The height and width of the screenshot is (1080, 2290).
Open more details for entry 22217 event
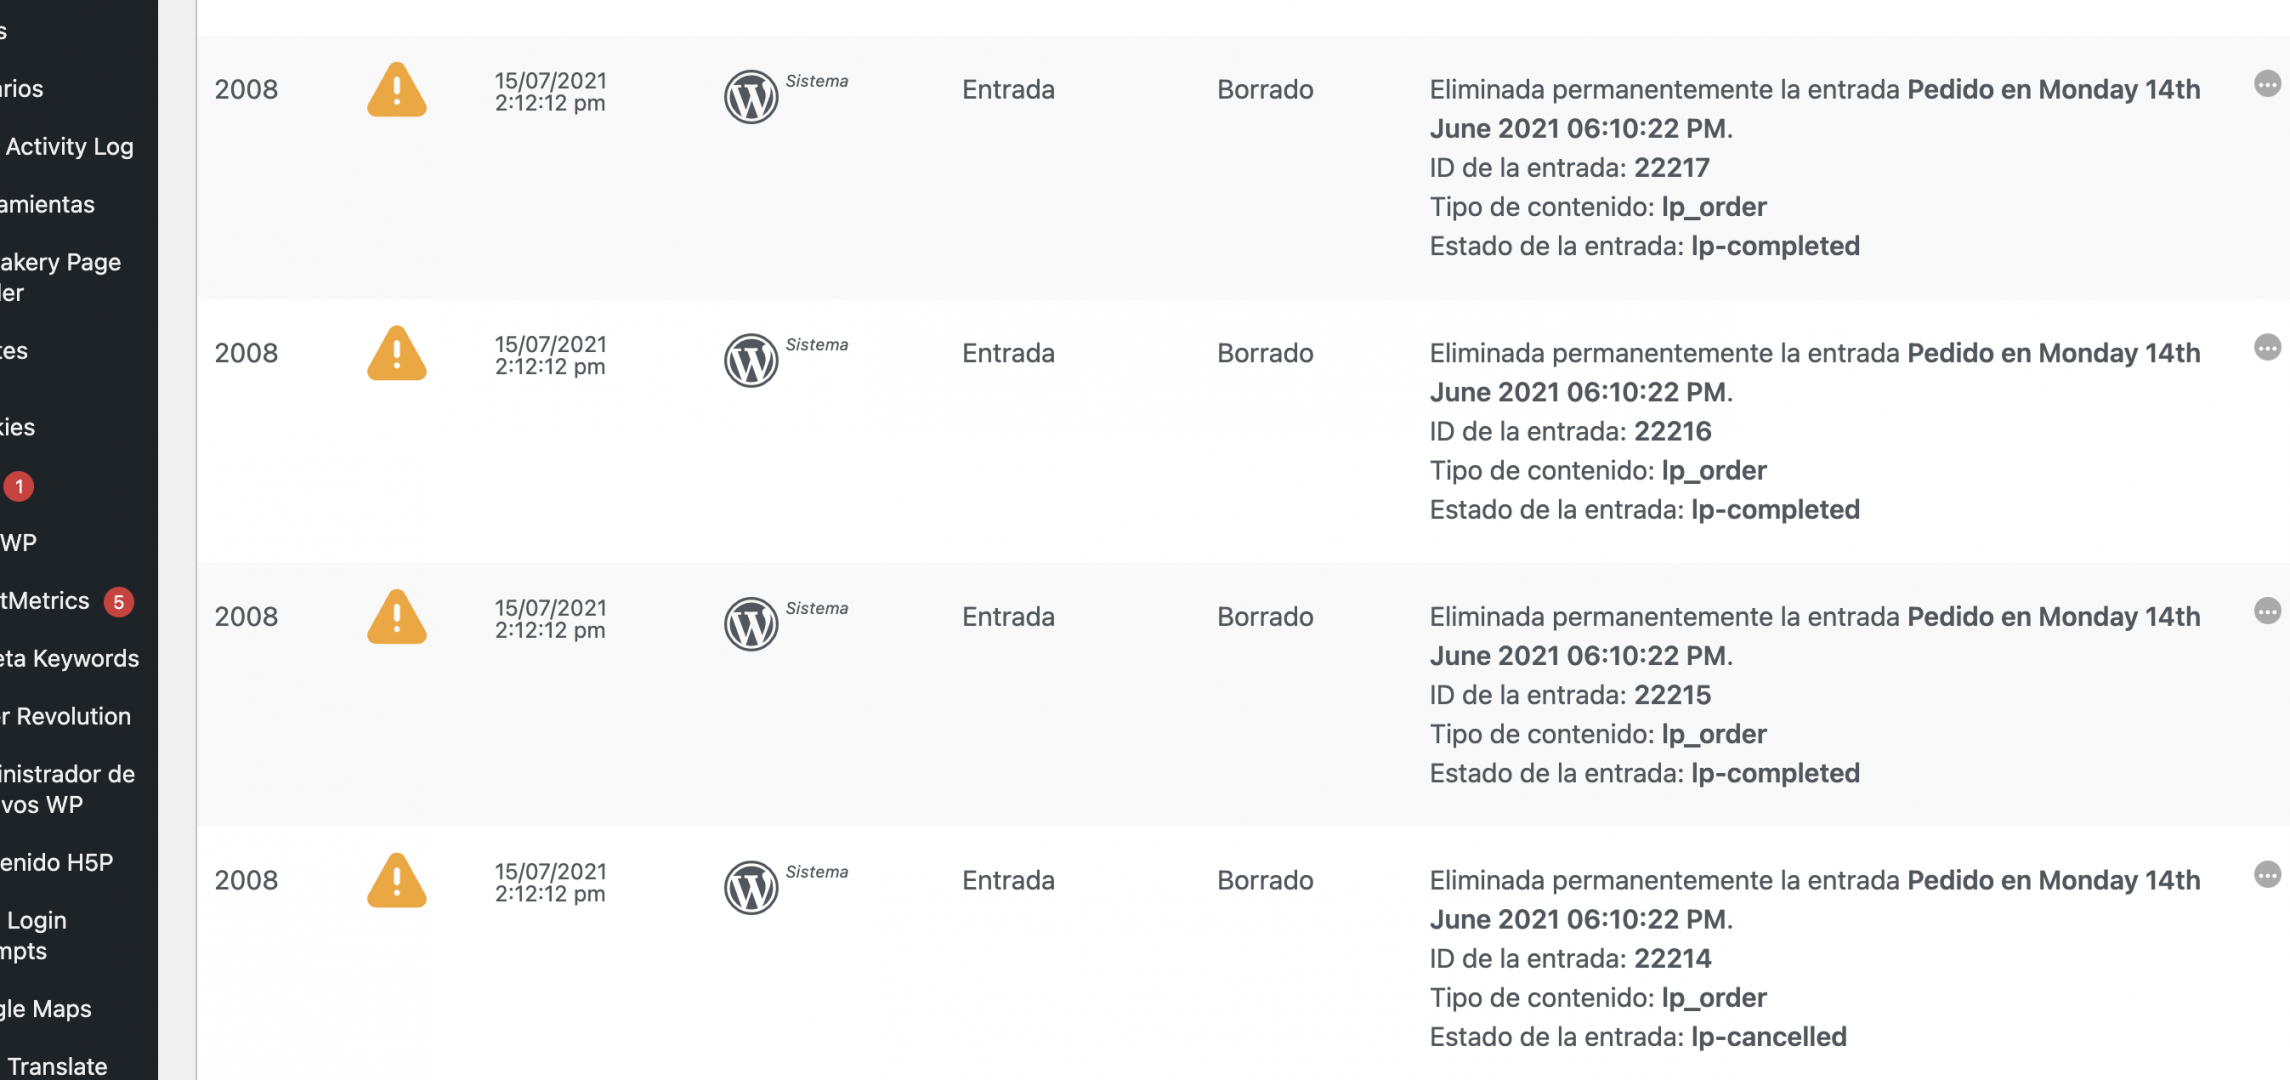point(2267,84)
